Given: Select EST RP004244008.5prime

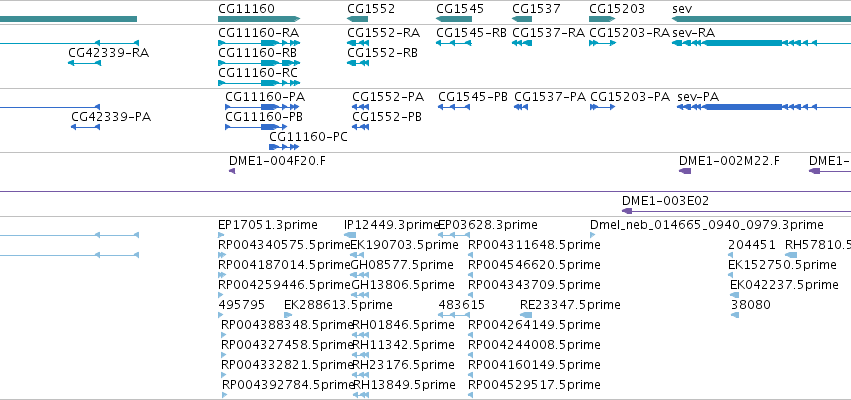Looking at the screenshot, I should coord(471,355).
